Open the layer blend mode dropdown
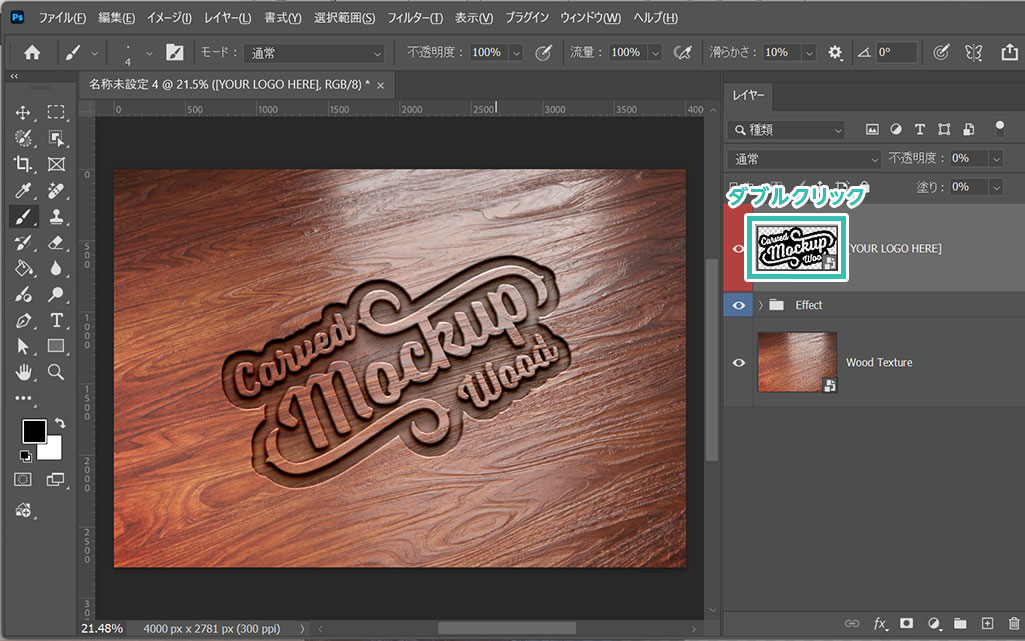Viewport: 1025px width, 641px height. 804,159
